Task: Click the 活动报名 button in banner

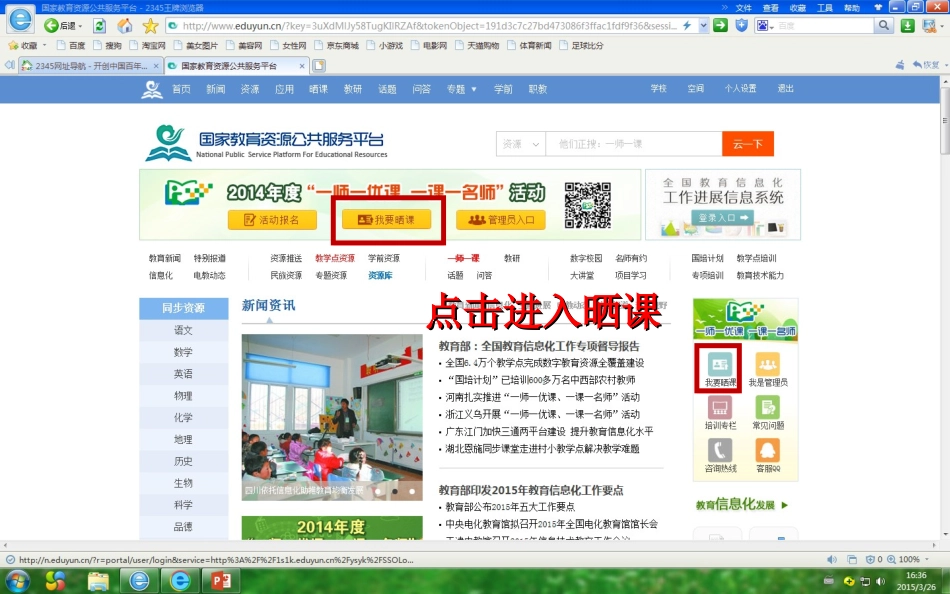Action: 272,219
